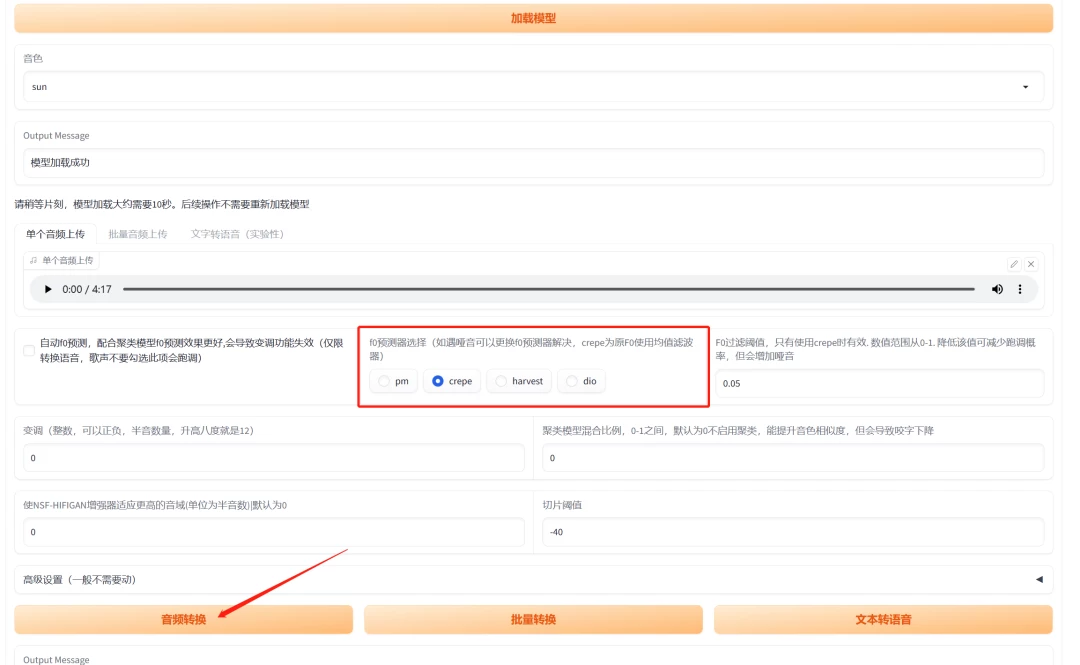Image resolution: width=1080 pixels, height=665 pixels.
Task: Select the dio f0 predictor
Action: pos(581,381)
